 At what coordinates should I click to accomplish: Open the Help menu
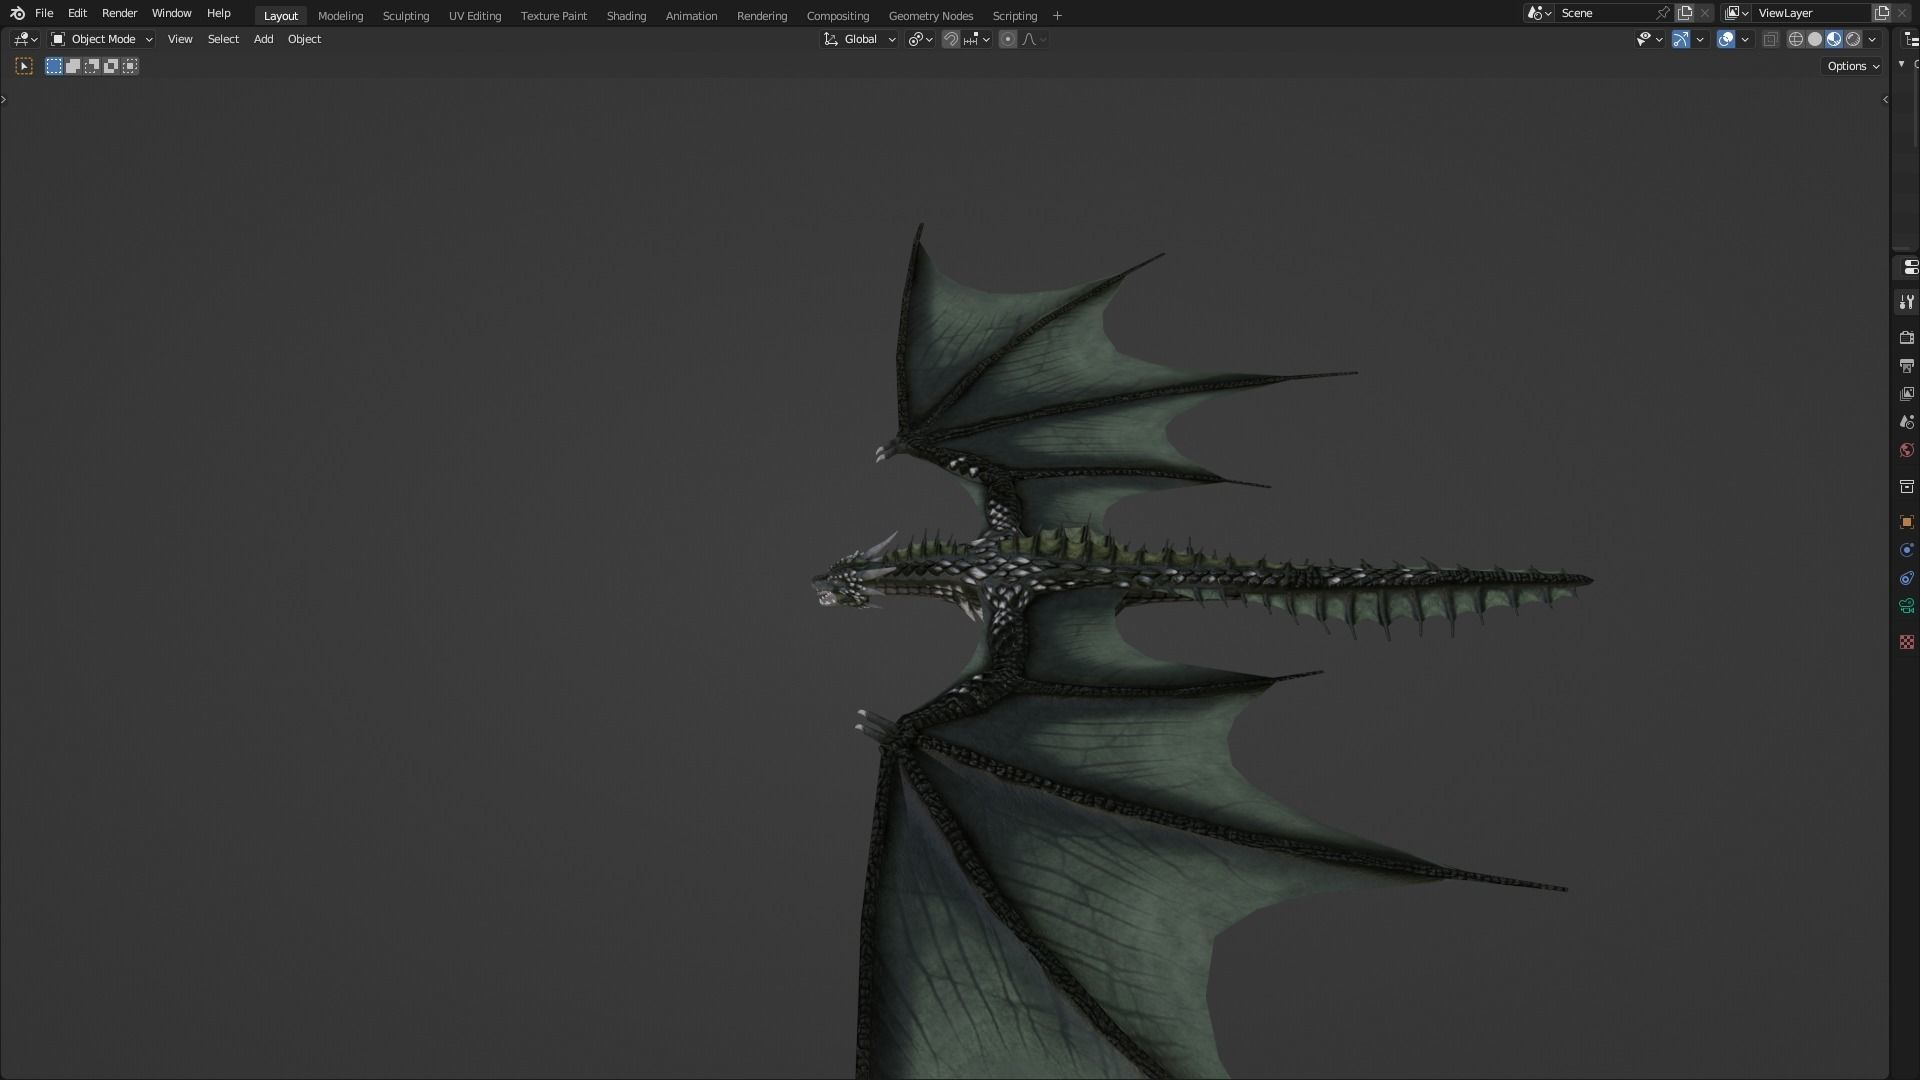218,13
